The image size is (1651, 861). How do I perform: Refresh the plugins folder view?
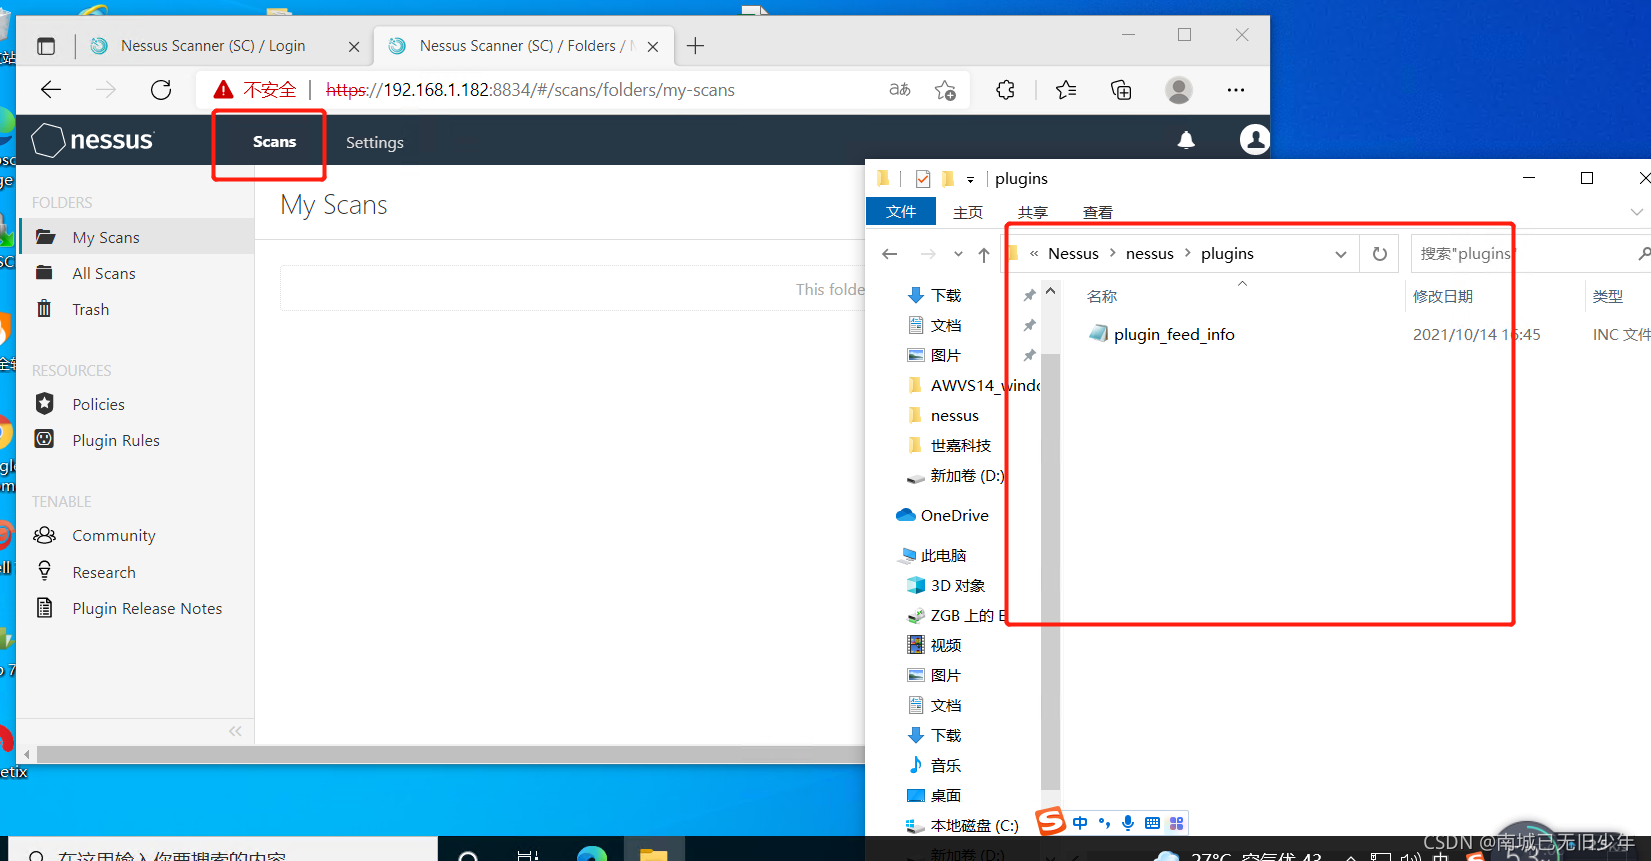coord(1380,254)
